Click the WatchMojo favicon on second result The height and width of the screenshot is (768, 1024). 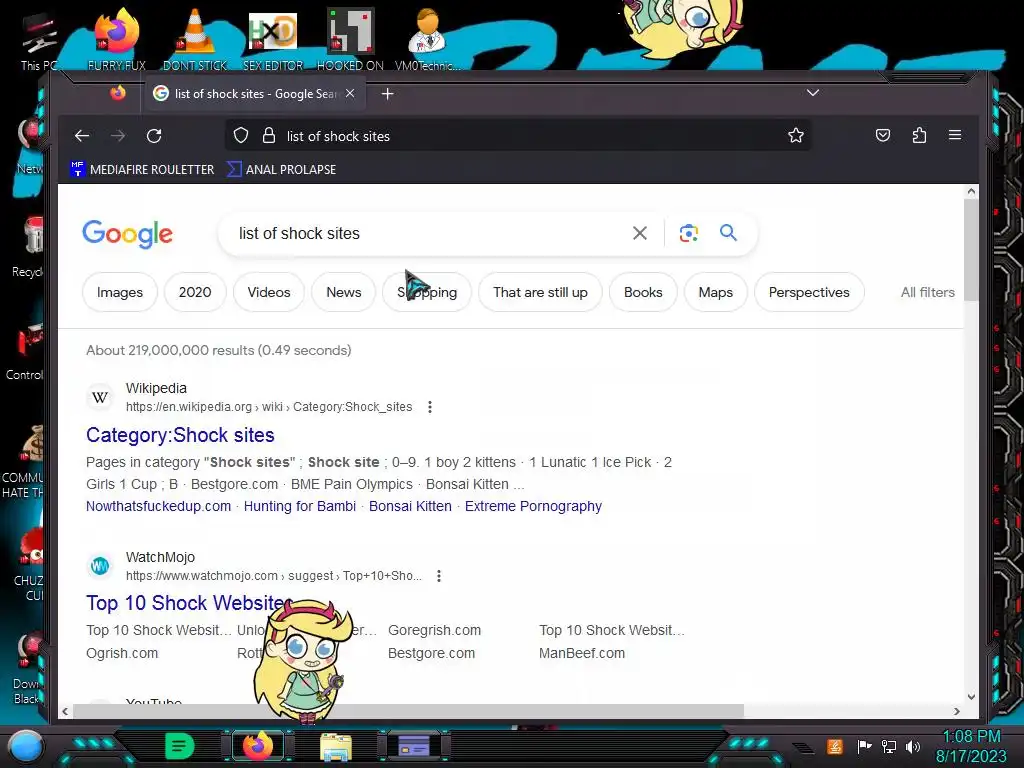pyautogui.click(x=100, y=566)
